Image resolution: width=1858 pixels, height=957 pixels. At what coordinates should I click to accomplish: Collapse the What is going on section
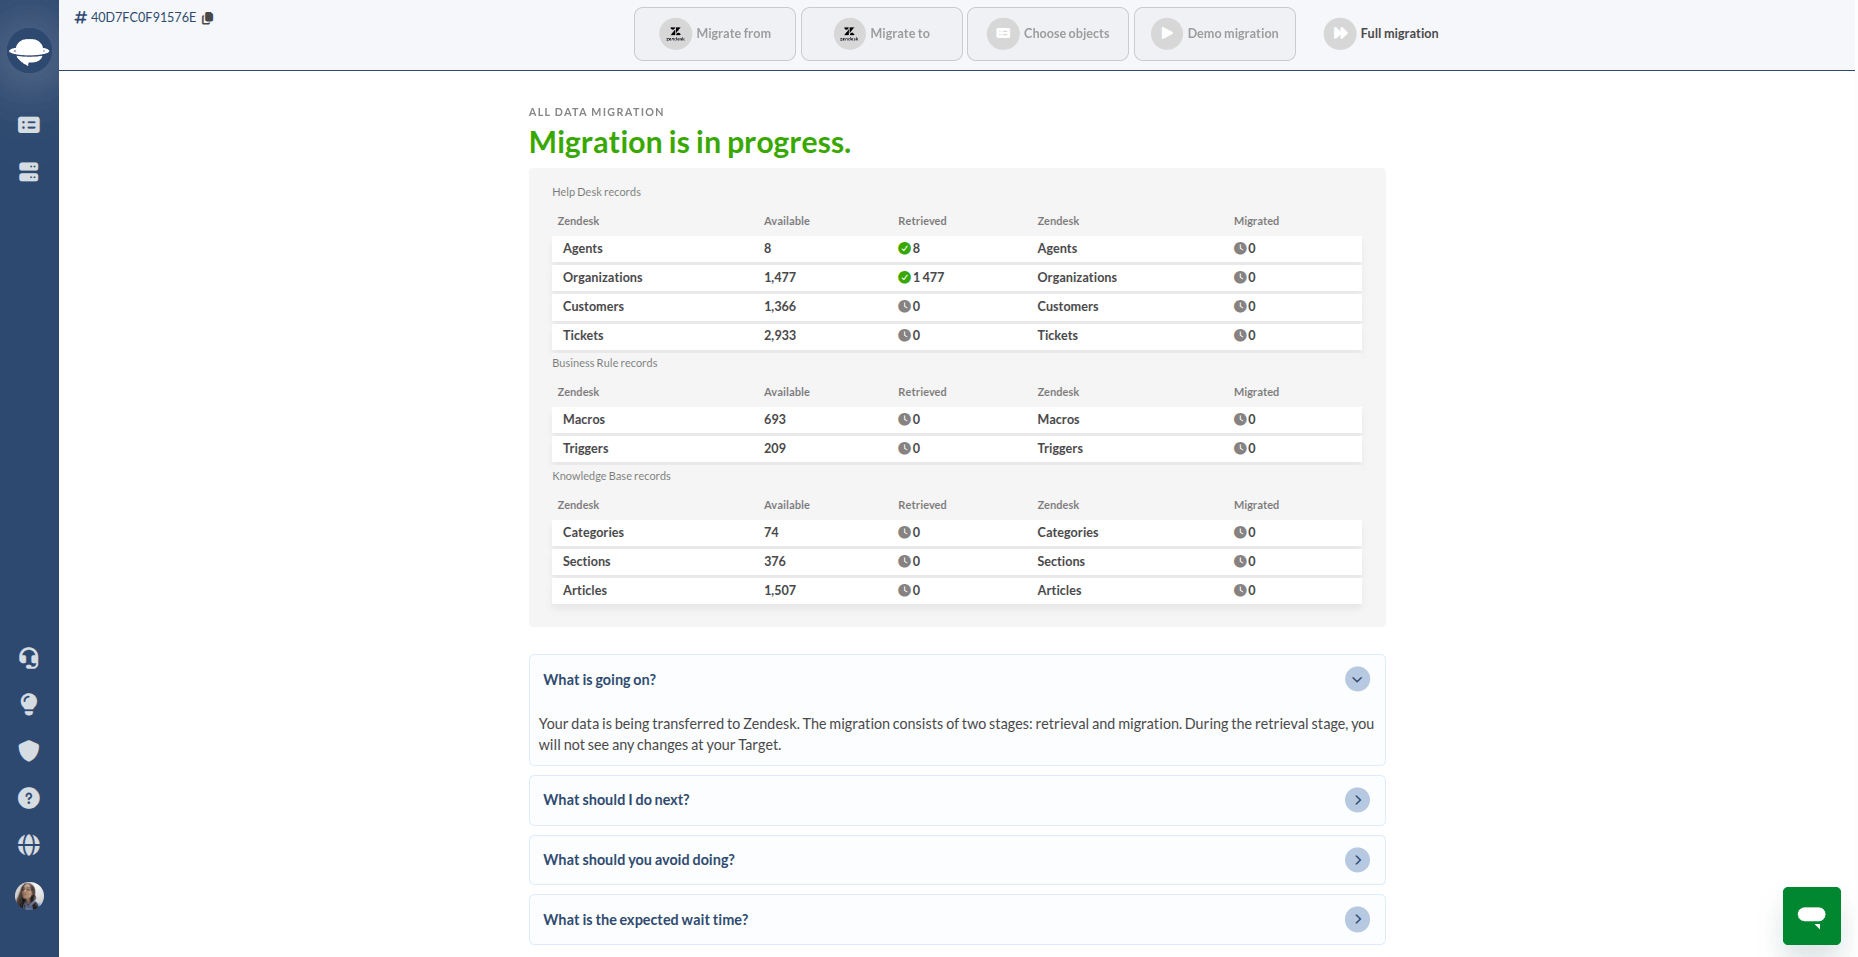(x=1357, y=680)
